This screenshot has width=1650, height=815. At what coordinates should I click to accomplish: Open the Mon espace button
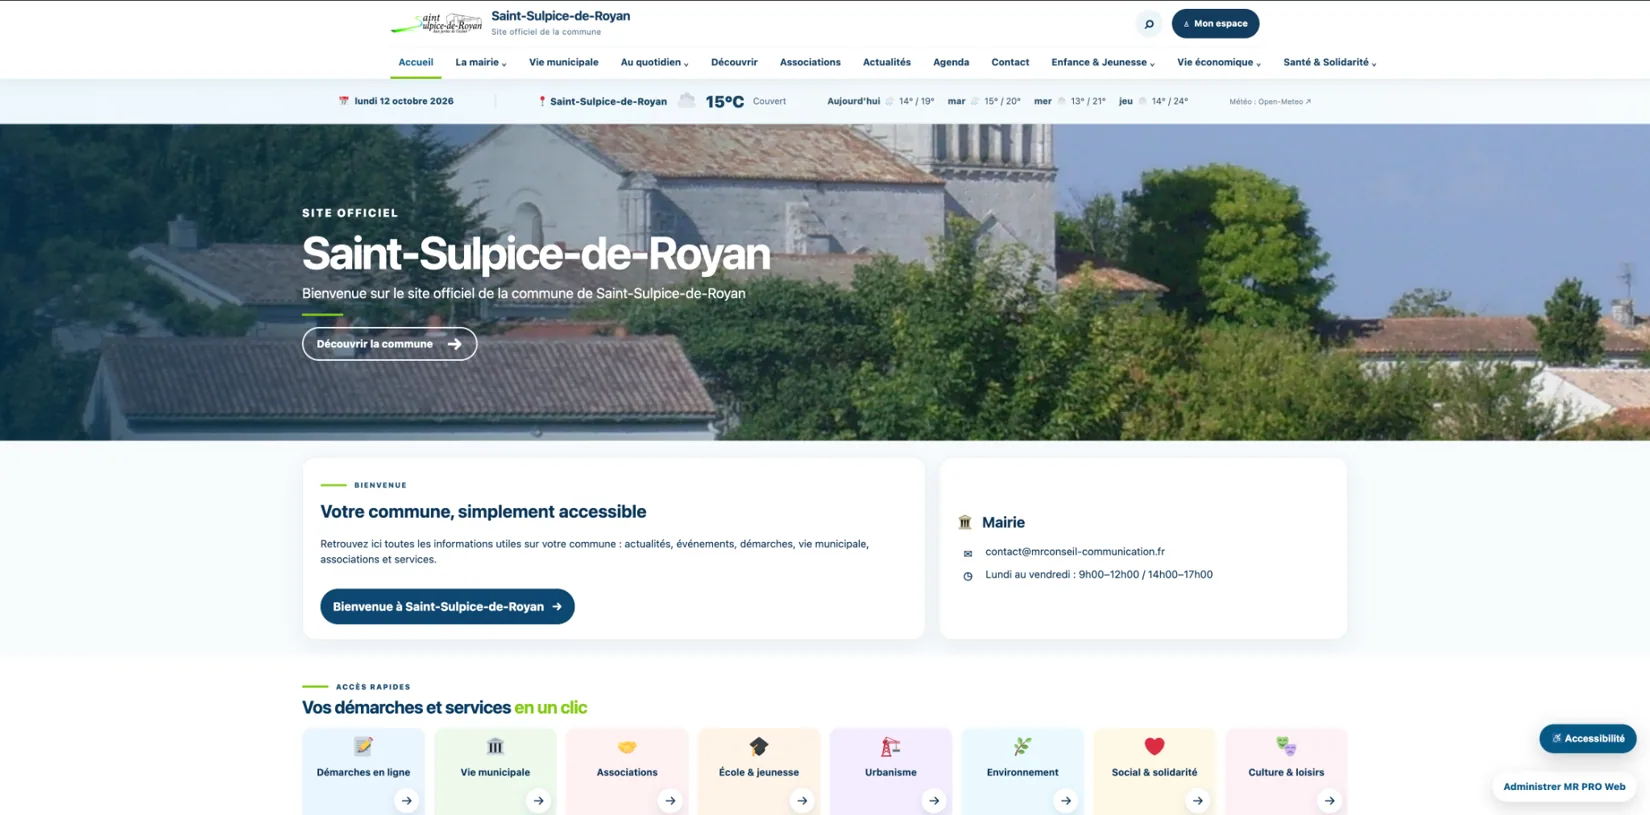[x=1215, y=24]
